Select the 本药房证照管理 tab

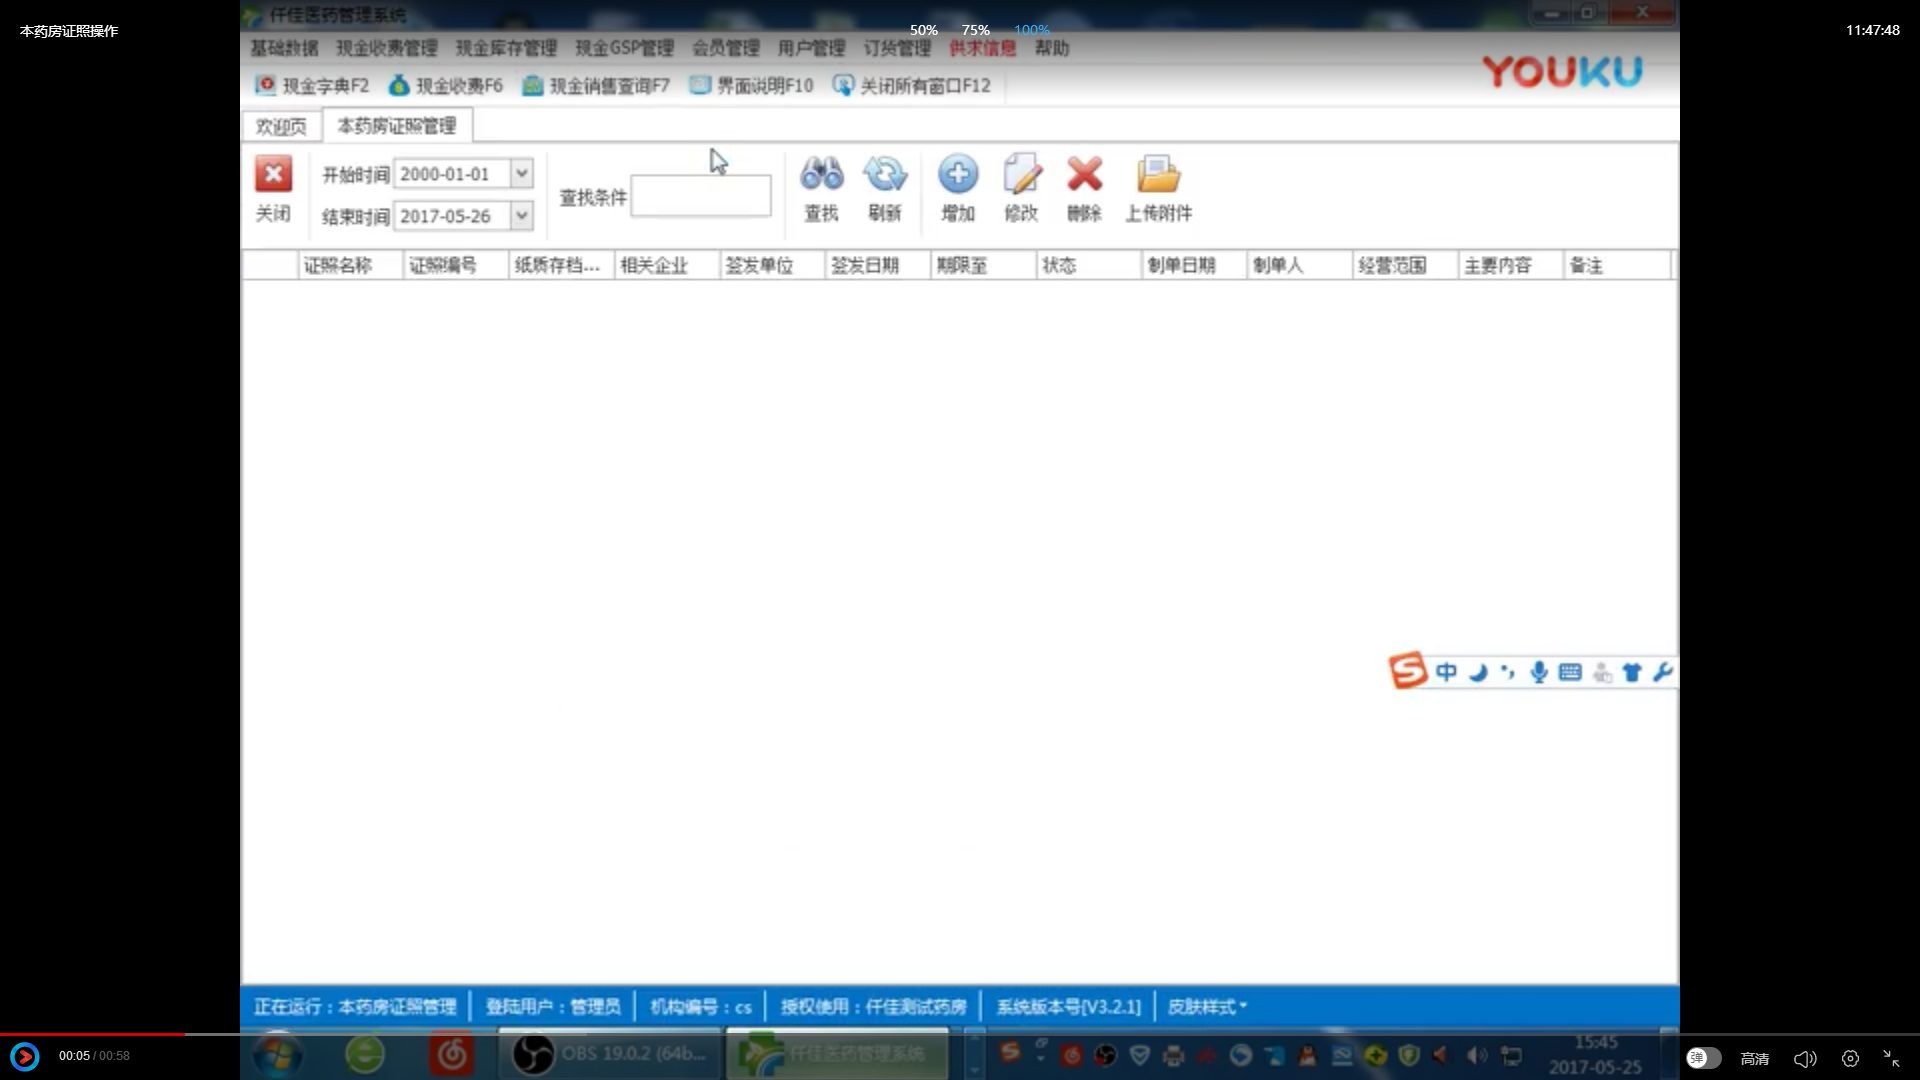[x=397, y=126]
